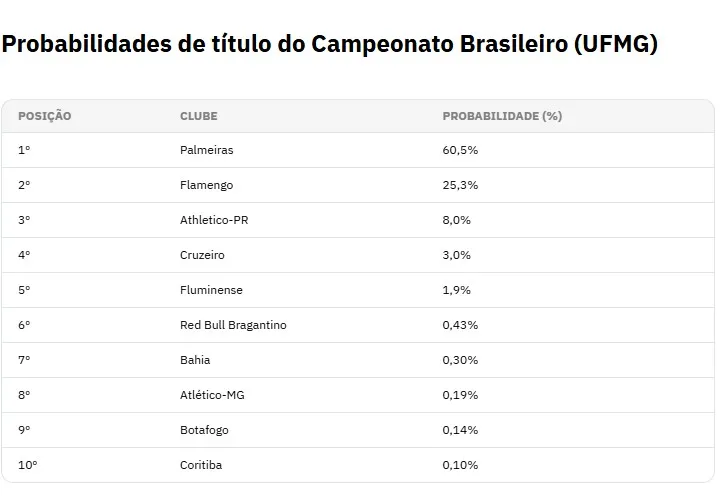Select the Botafogo club cell
The image size is (724, 500).
click(204, 430)
